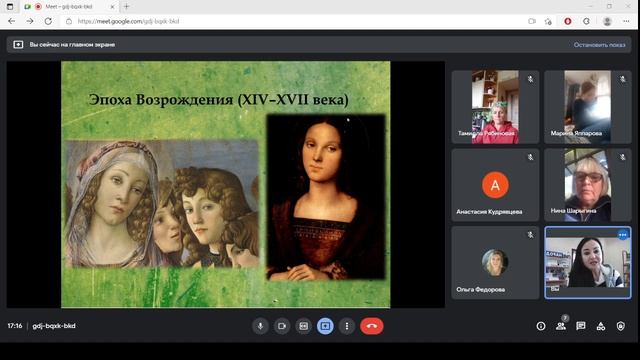Click the screen-share icon in the presenting banner
This screenshot has width=640, height=360.
pos(18,44)
